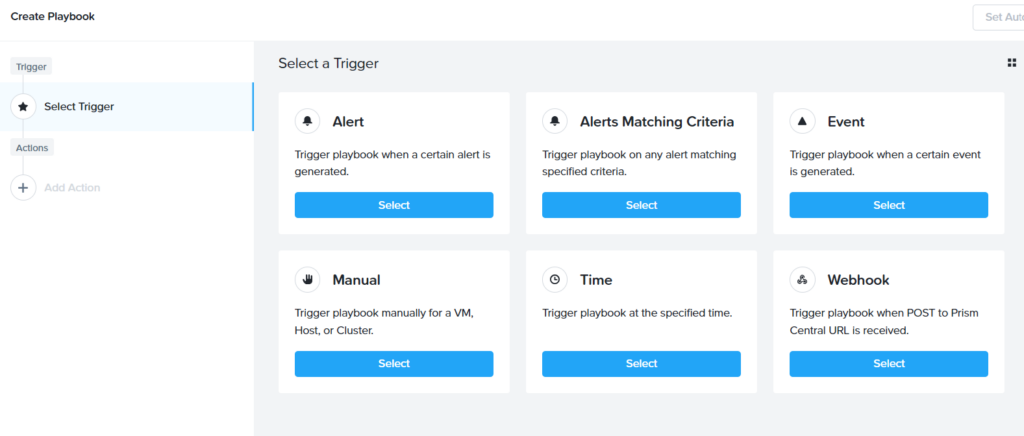This screenshot has height=436, width=1024.
Task: Click the partially visible Set Auto button
Action: pos(999,18)
